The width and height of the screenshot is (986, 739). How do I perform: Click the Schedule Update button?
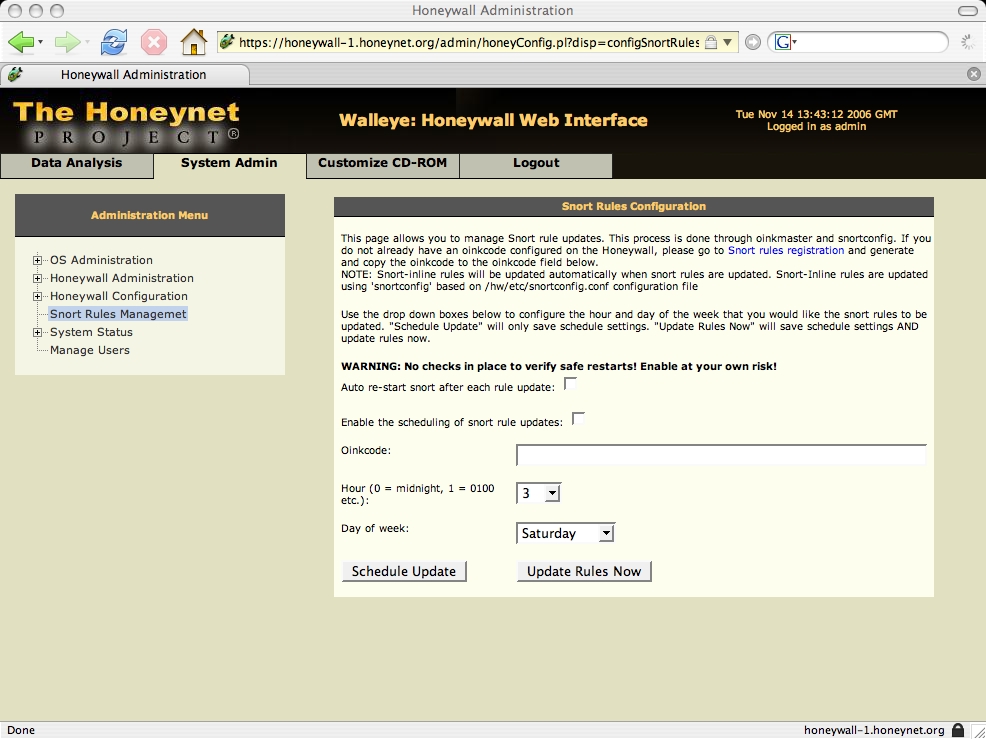point(404,571)
